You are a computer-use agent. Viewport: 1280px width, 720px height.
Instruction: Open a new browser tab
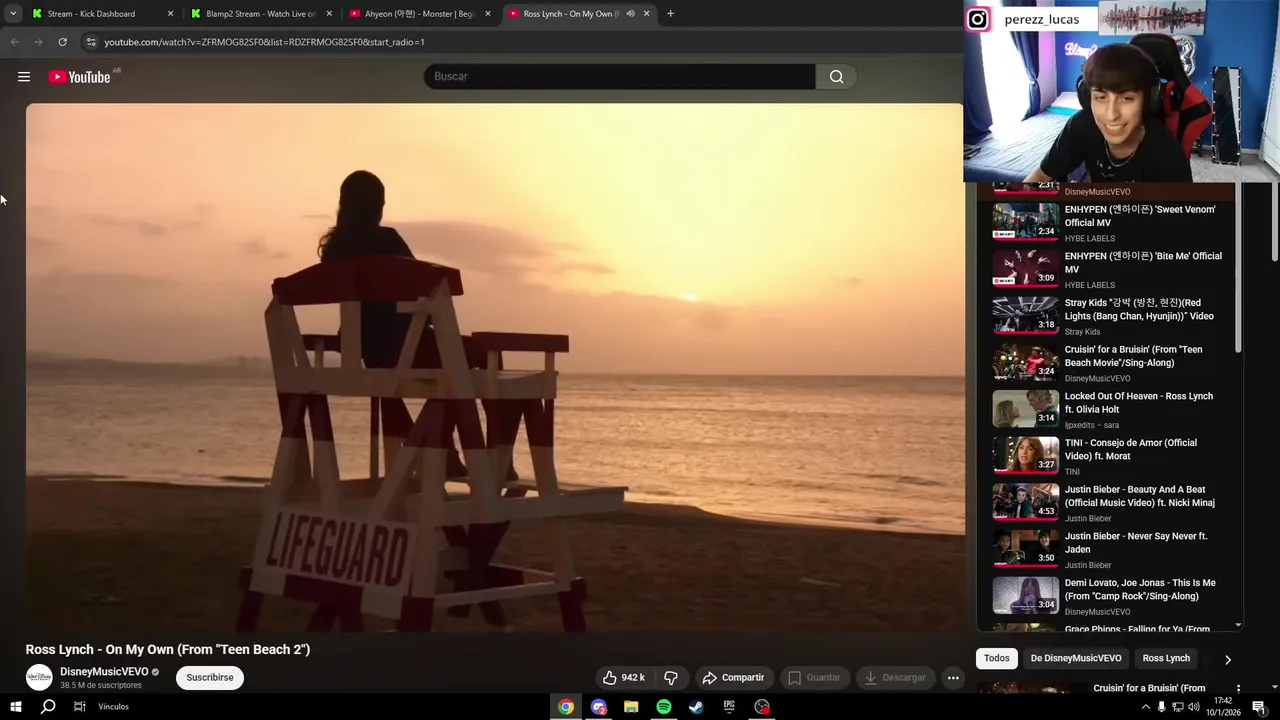click(x=670, y=14)
